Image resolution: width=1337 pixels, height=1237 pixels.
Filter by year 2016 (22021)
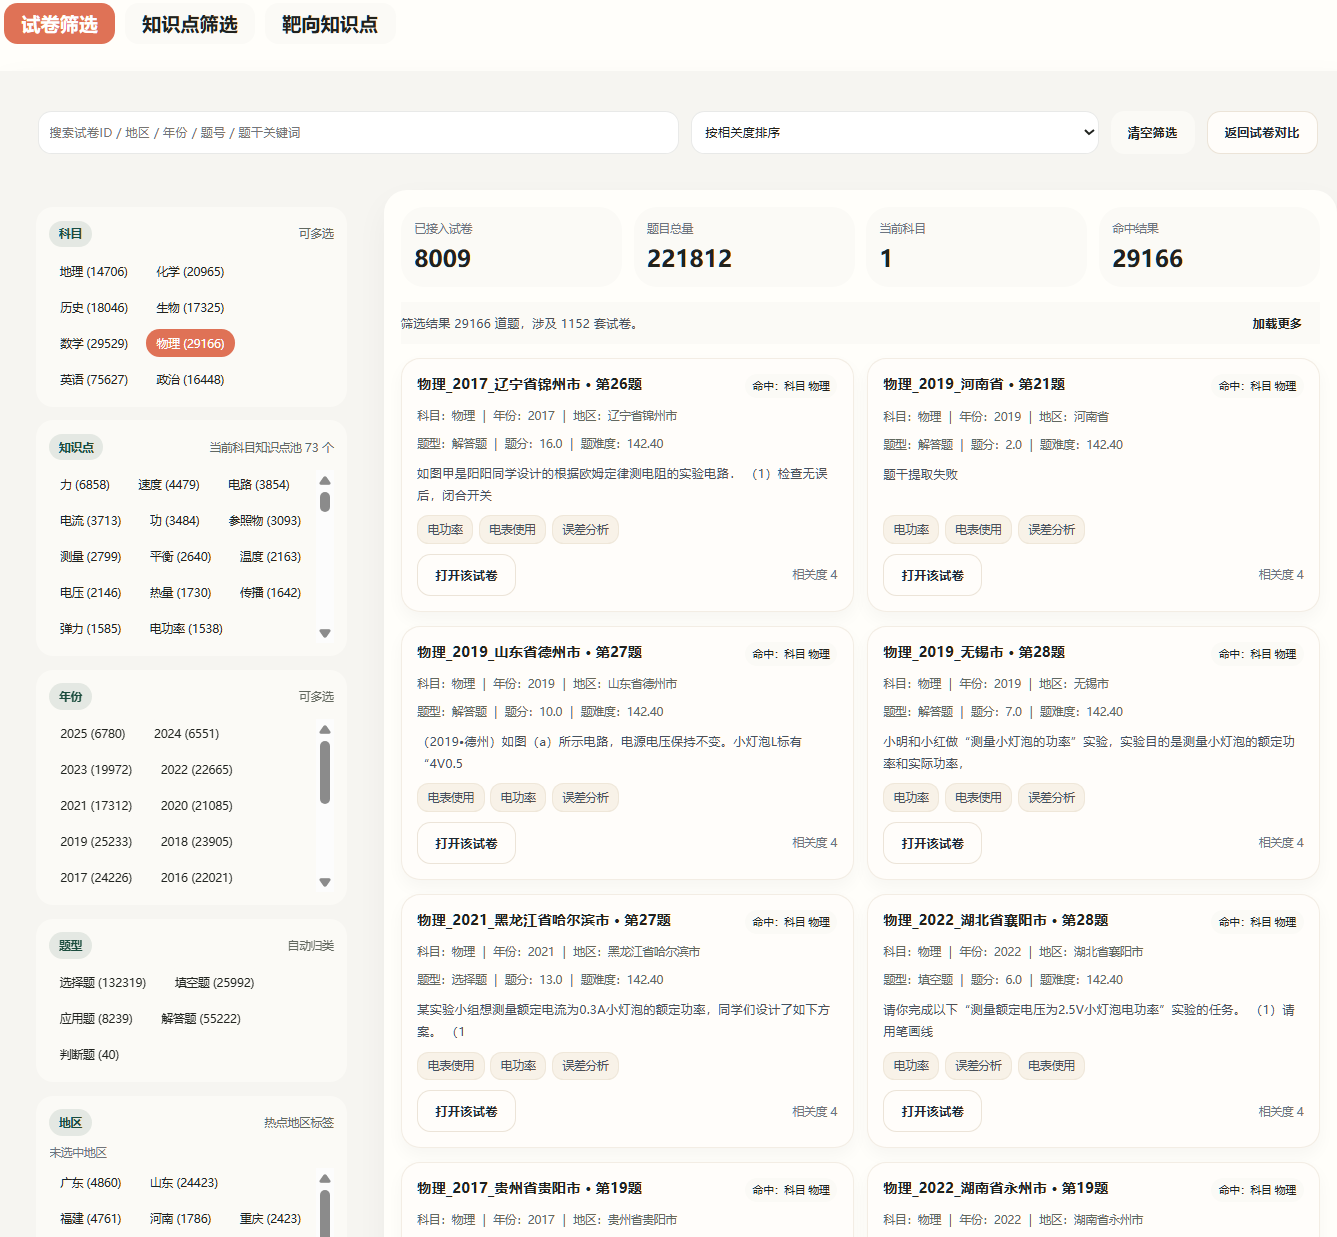click(x=197, y=878)
